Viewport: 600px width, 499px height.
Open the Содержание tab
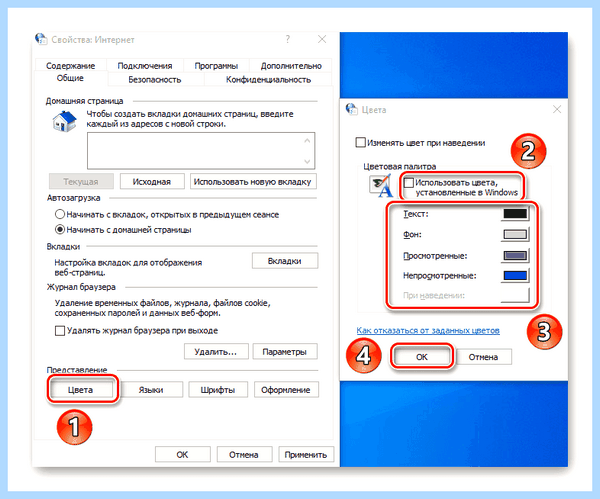70,65
